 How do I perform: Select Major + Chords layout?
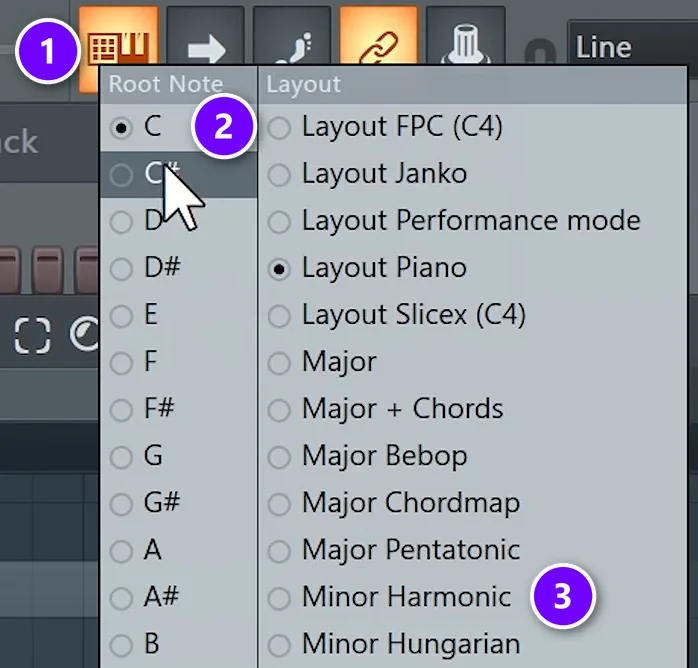pos(473,409)
